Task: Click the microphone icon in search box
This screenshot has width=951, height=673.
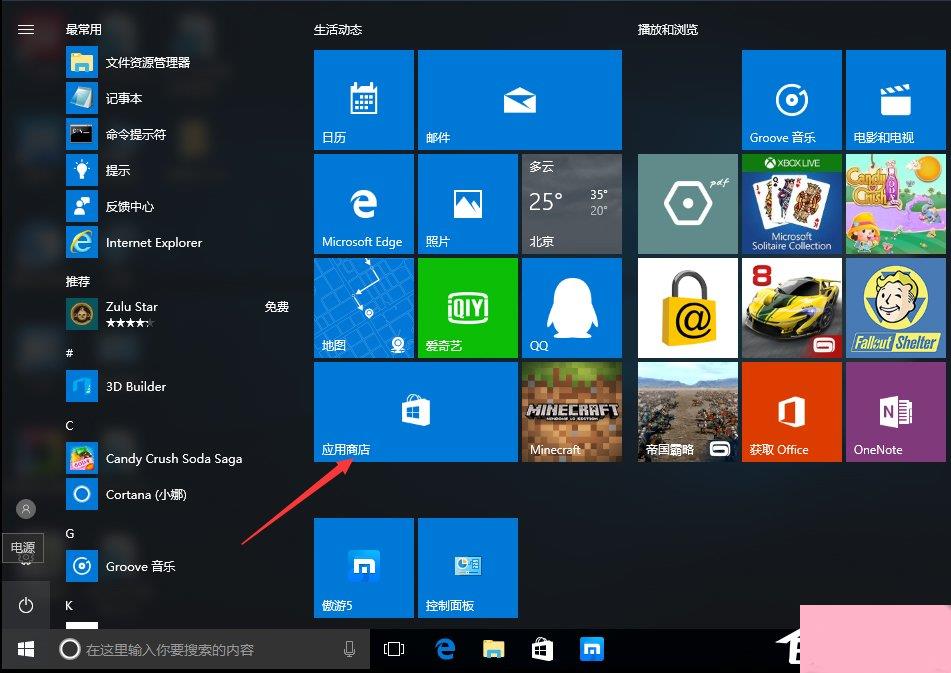Action: tap(349, 649)
